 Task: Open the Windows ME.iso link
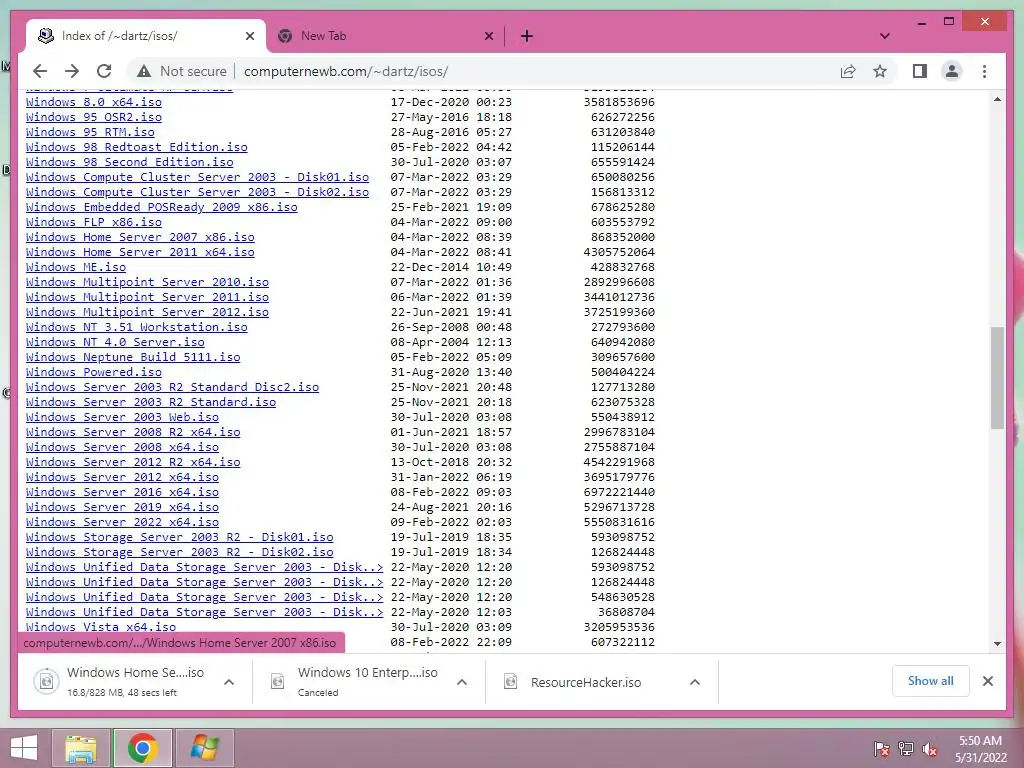(x=76, y=268)
